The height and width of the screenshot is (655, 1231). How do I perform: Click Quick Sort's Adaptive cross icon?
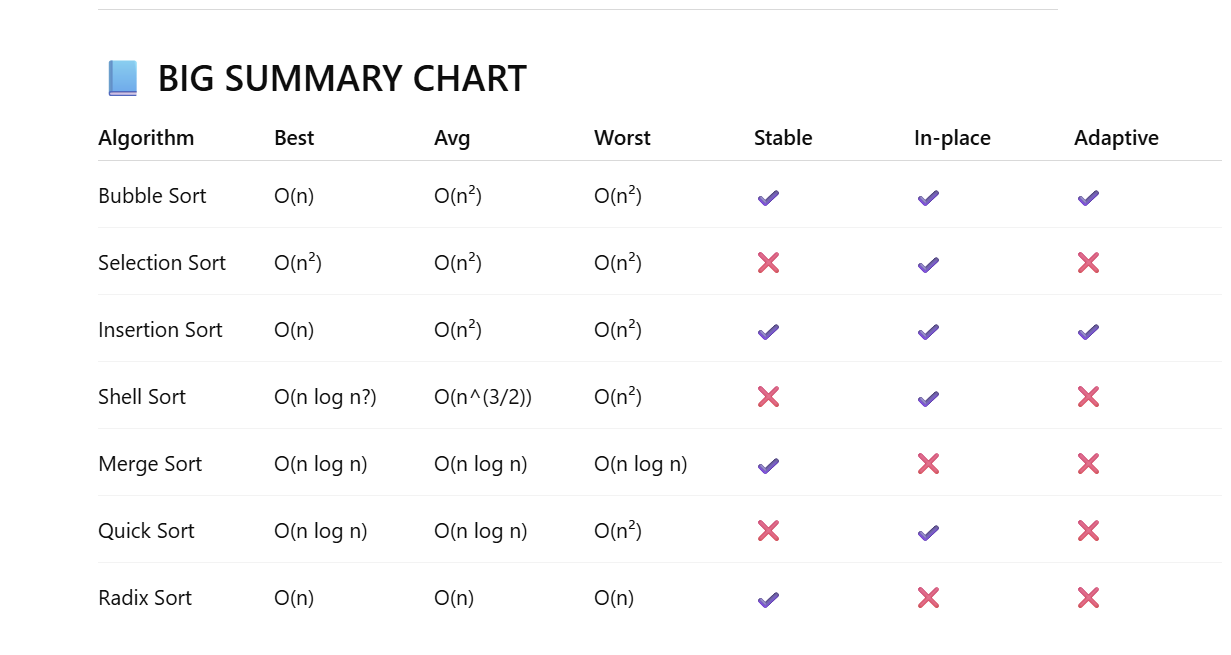pos(1088,531)
